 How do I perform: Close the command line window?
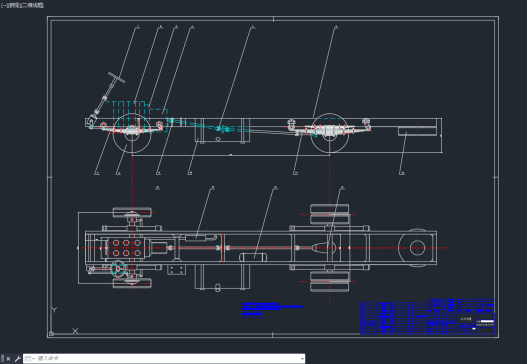8,359
